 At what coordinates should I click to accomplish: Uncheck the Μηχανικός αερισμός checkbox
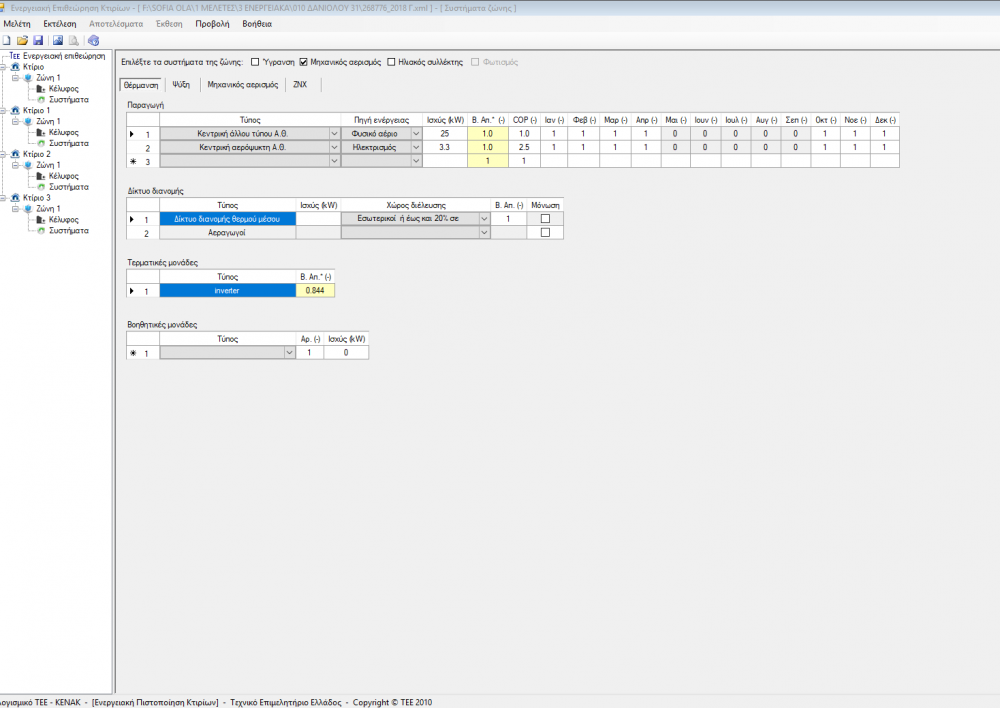[x=304, y=62]
